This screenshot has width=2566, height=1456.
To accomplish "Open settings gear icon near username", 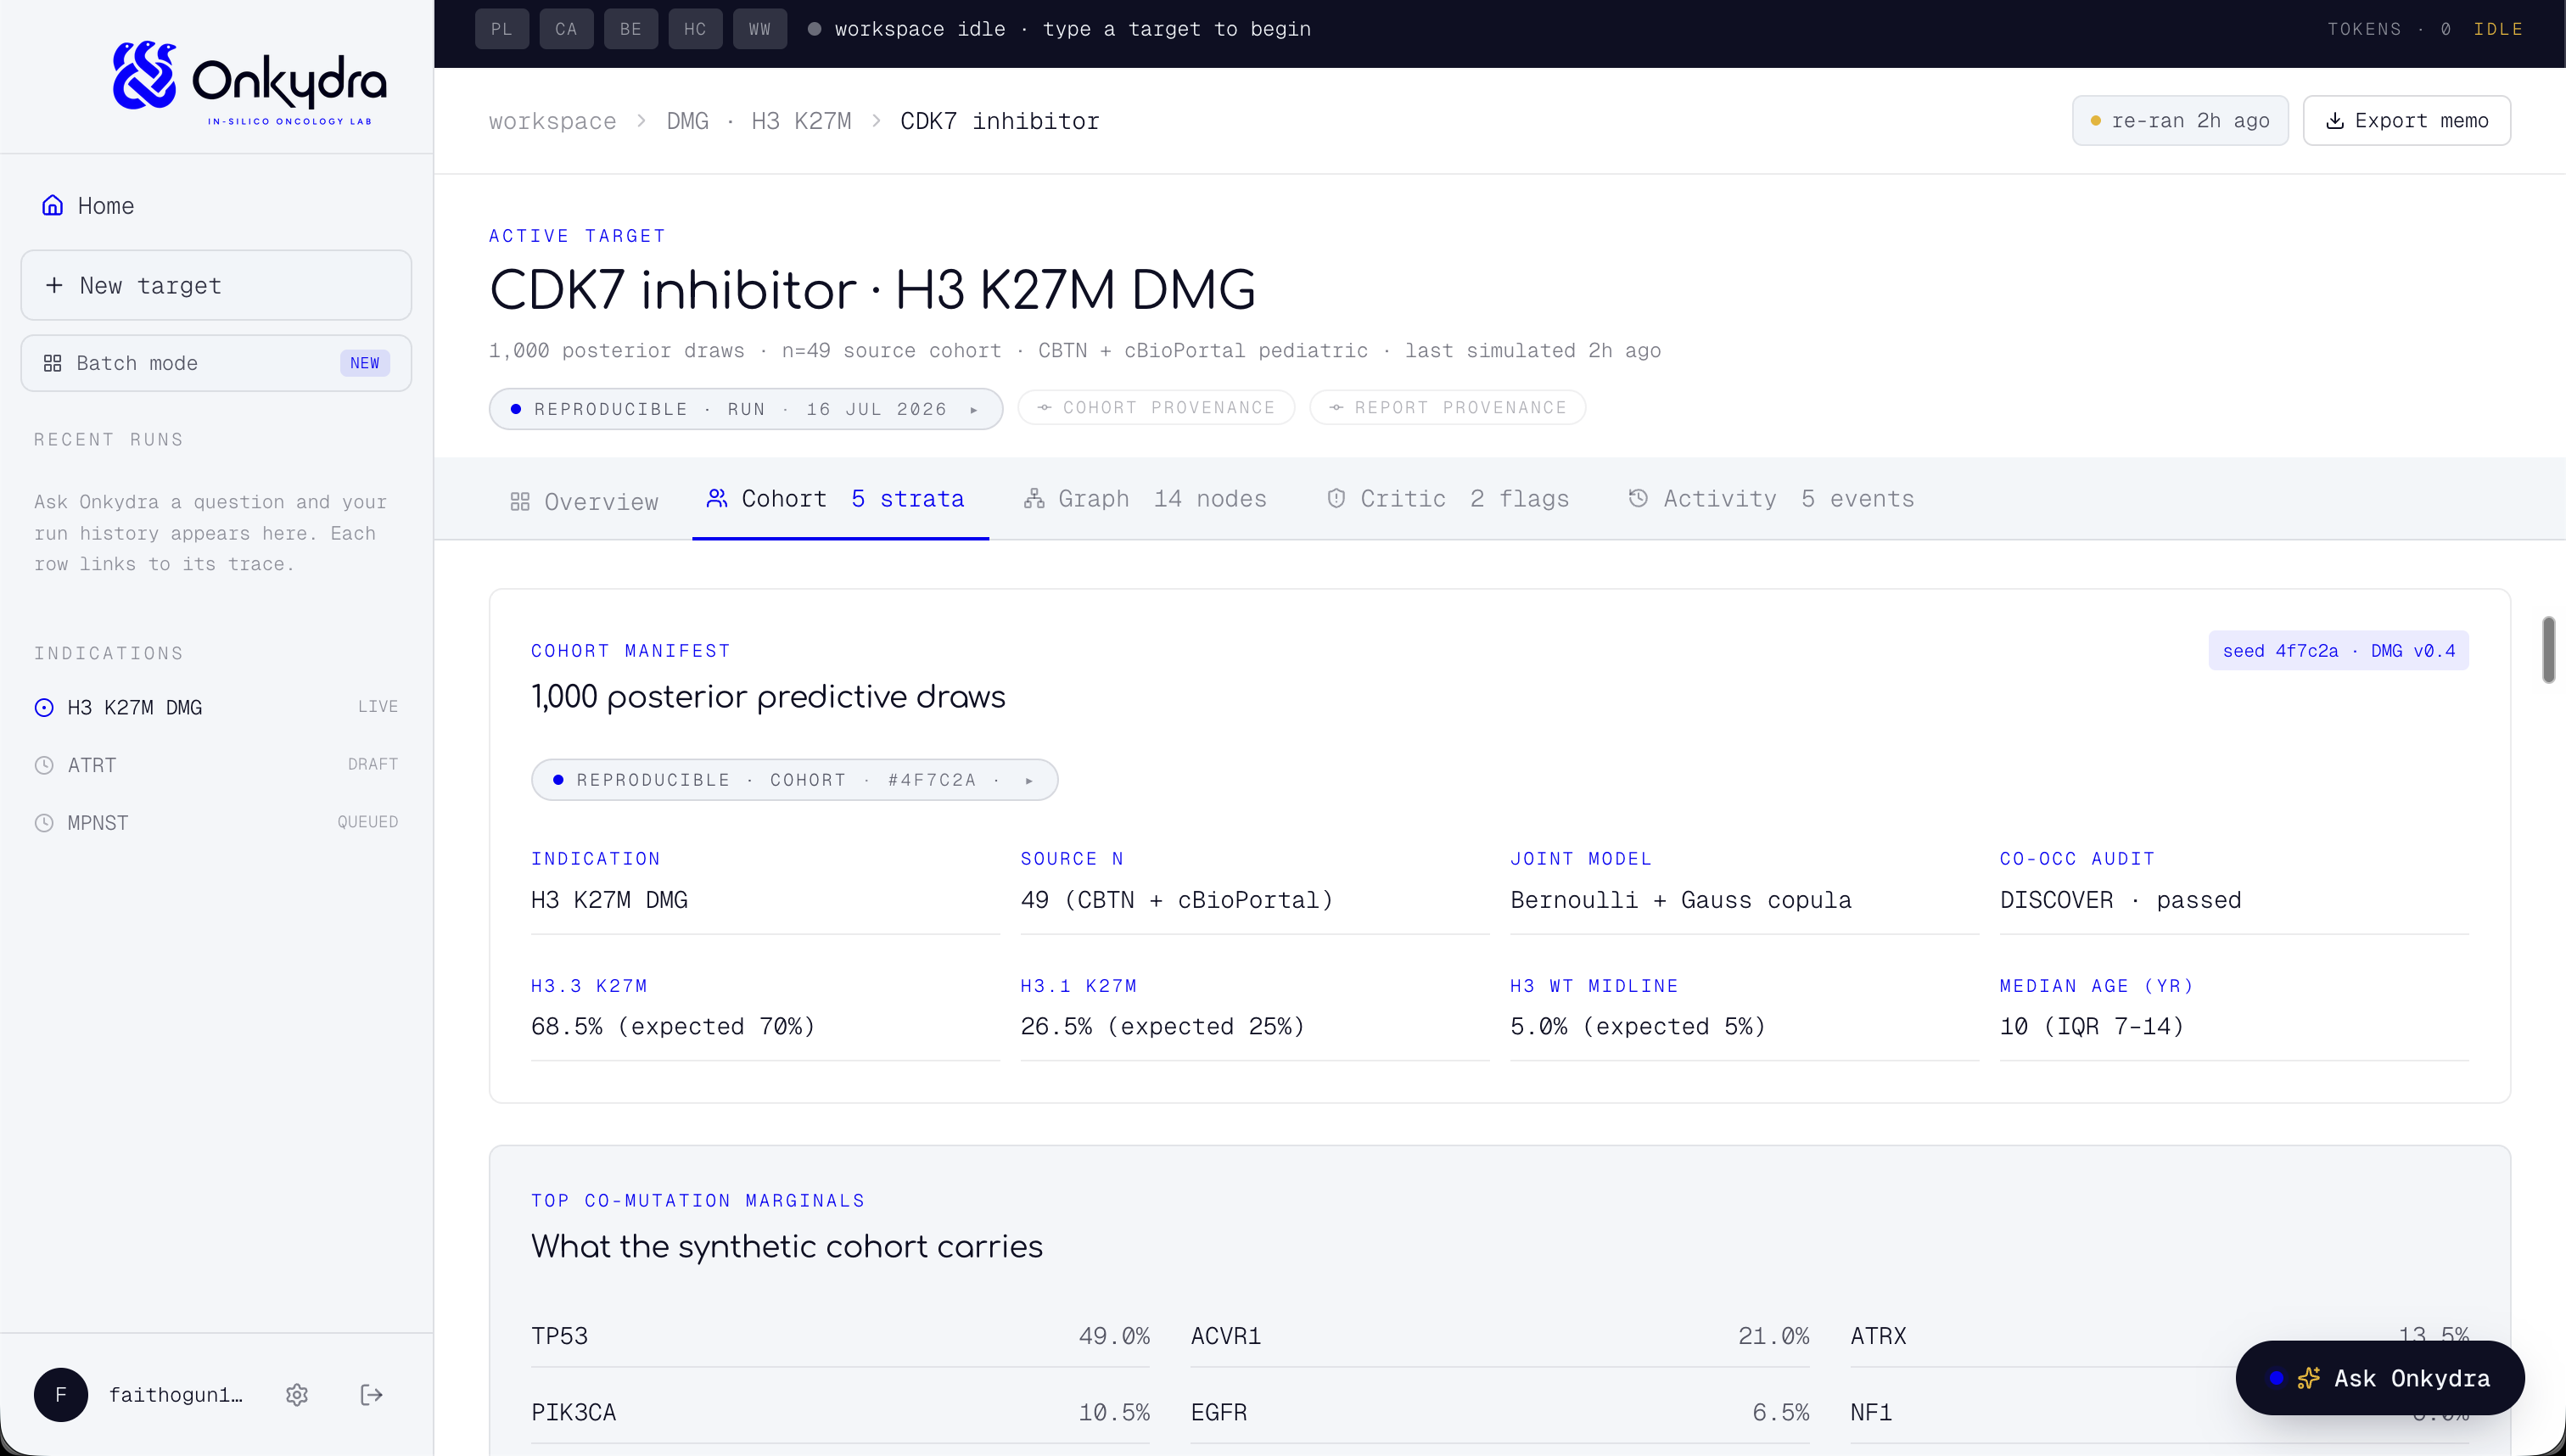I will pos(297,1395).
